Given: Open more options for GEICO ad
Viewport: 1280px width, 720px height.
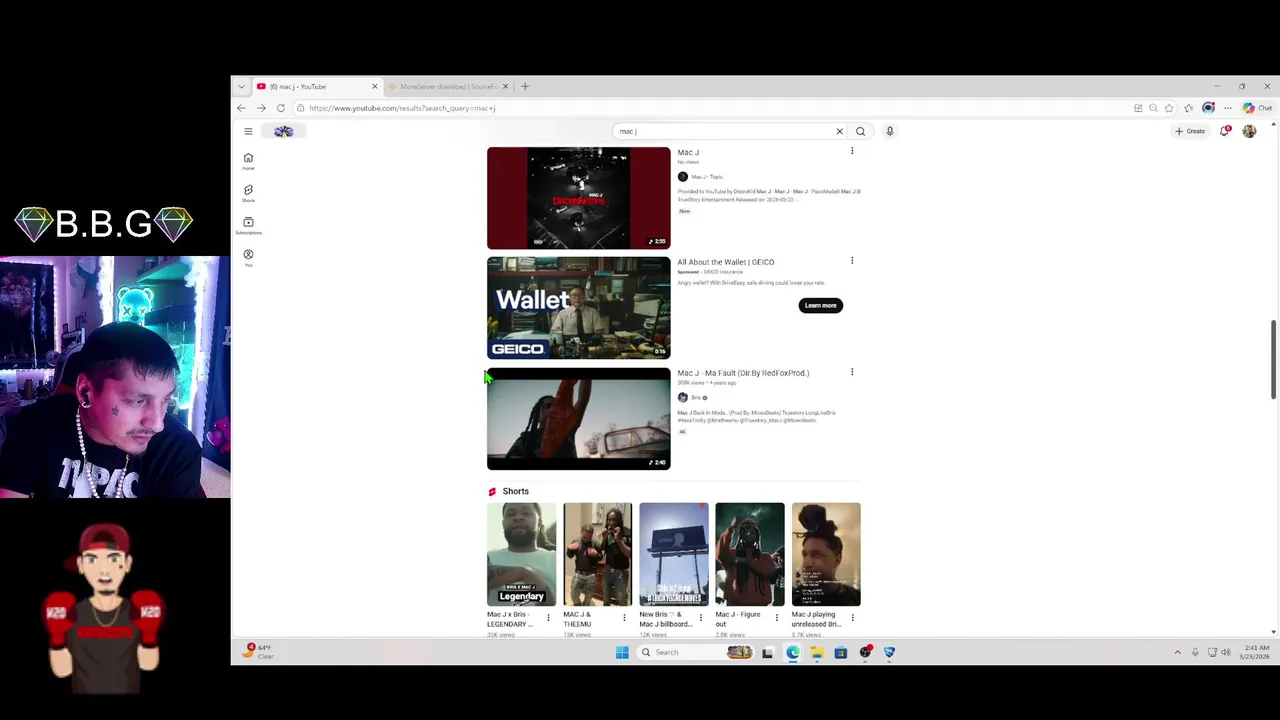Looking at the screenshot, I should coord(852,261).
